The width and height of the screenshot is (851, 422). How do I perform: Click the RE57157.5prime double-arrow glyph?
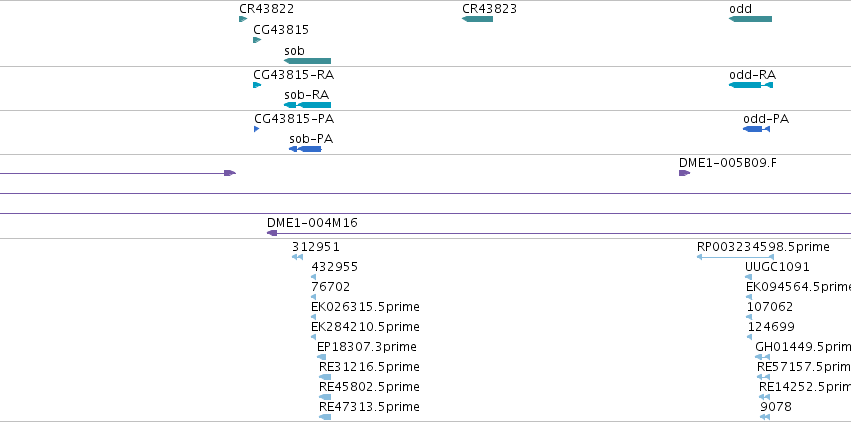[x=764, y=377]
